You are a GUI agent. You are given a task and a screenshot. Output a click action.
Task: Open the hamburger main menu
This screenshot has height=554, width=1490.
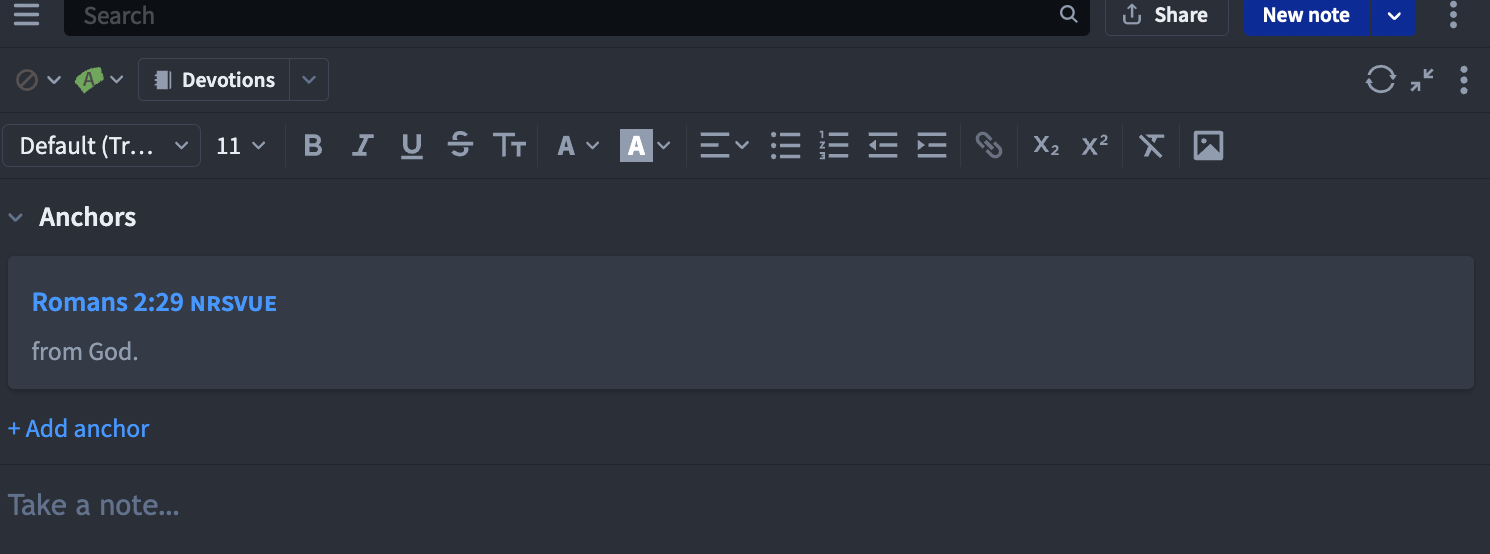pyautogui.click(x=27, y=15)
